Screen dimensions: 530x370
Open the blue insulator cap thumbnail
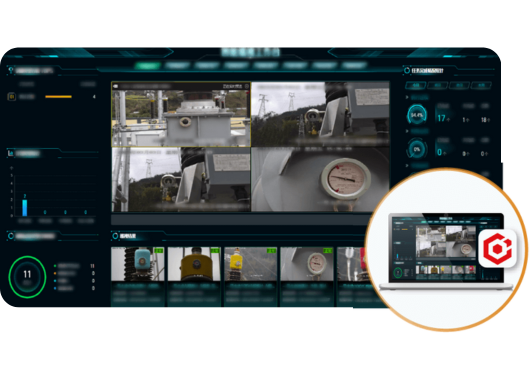(138, 264)
